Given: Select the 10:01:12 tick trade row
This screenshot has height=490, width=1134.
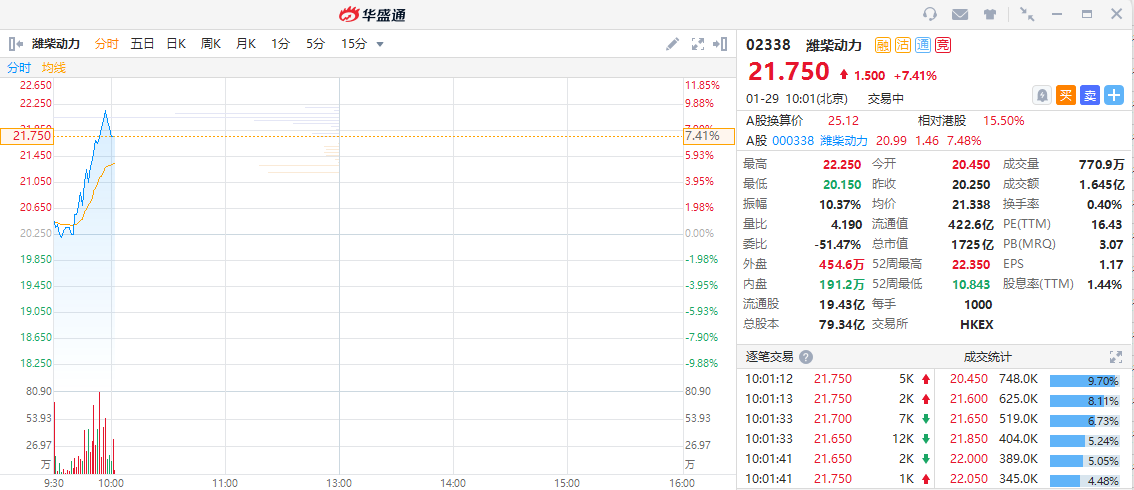Looking at the screenshot, I should click(837, 379).
